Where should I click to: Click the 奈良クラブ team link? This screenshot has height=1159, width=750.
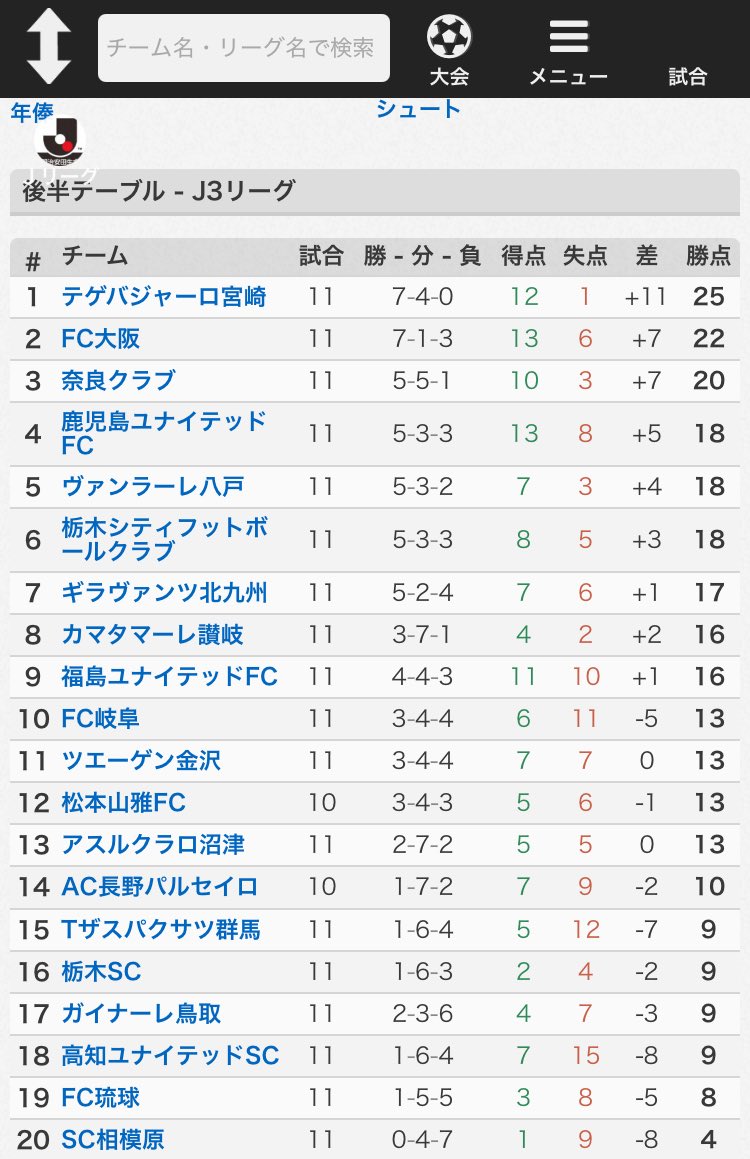(x=118, y=381)
